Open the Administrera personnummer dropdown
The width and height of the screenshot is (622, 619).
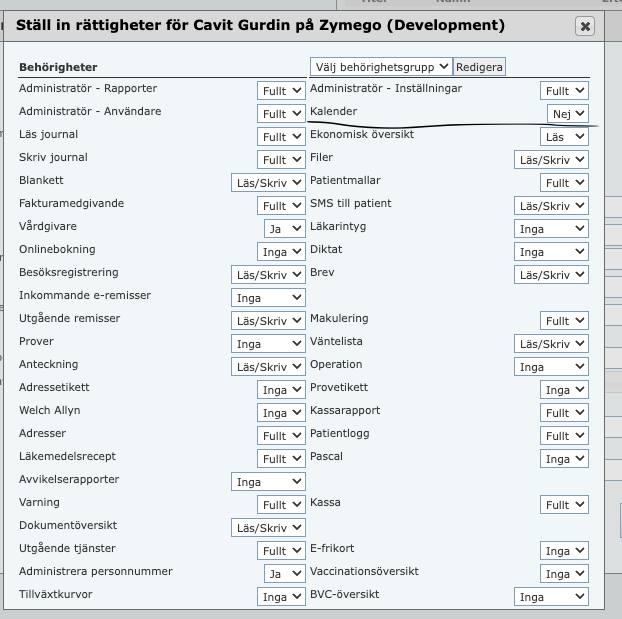(284, 574)
